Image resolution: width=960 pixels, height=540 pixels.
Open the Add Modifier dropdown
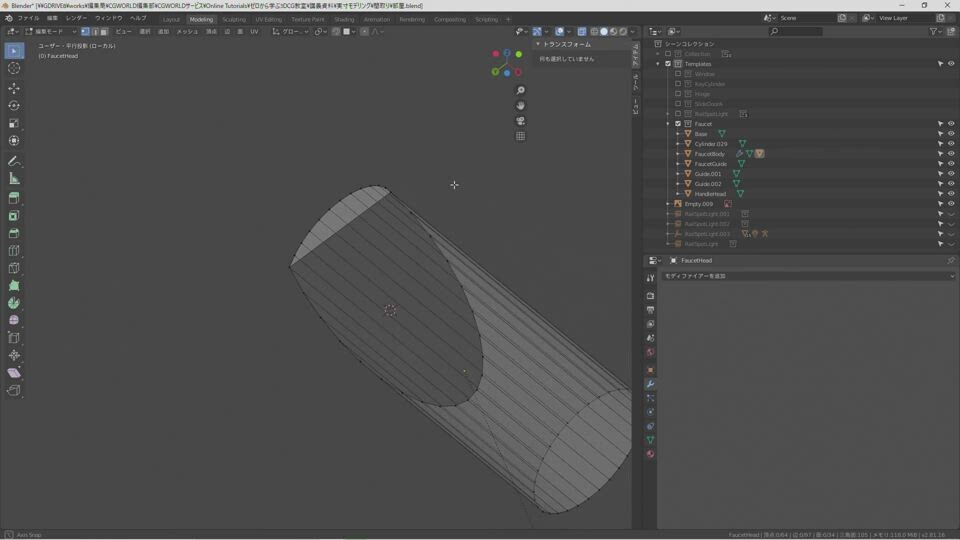coord(808,276)
